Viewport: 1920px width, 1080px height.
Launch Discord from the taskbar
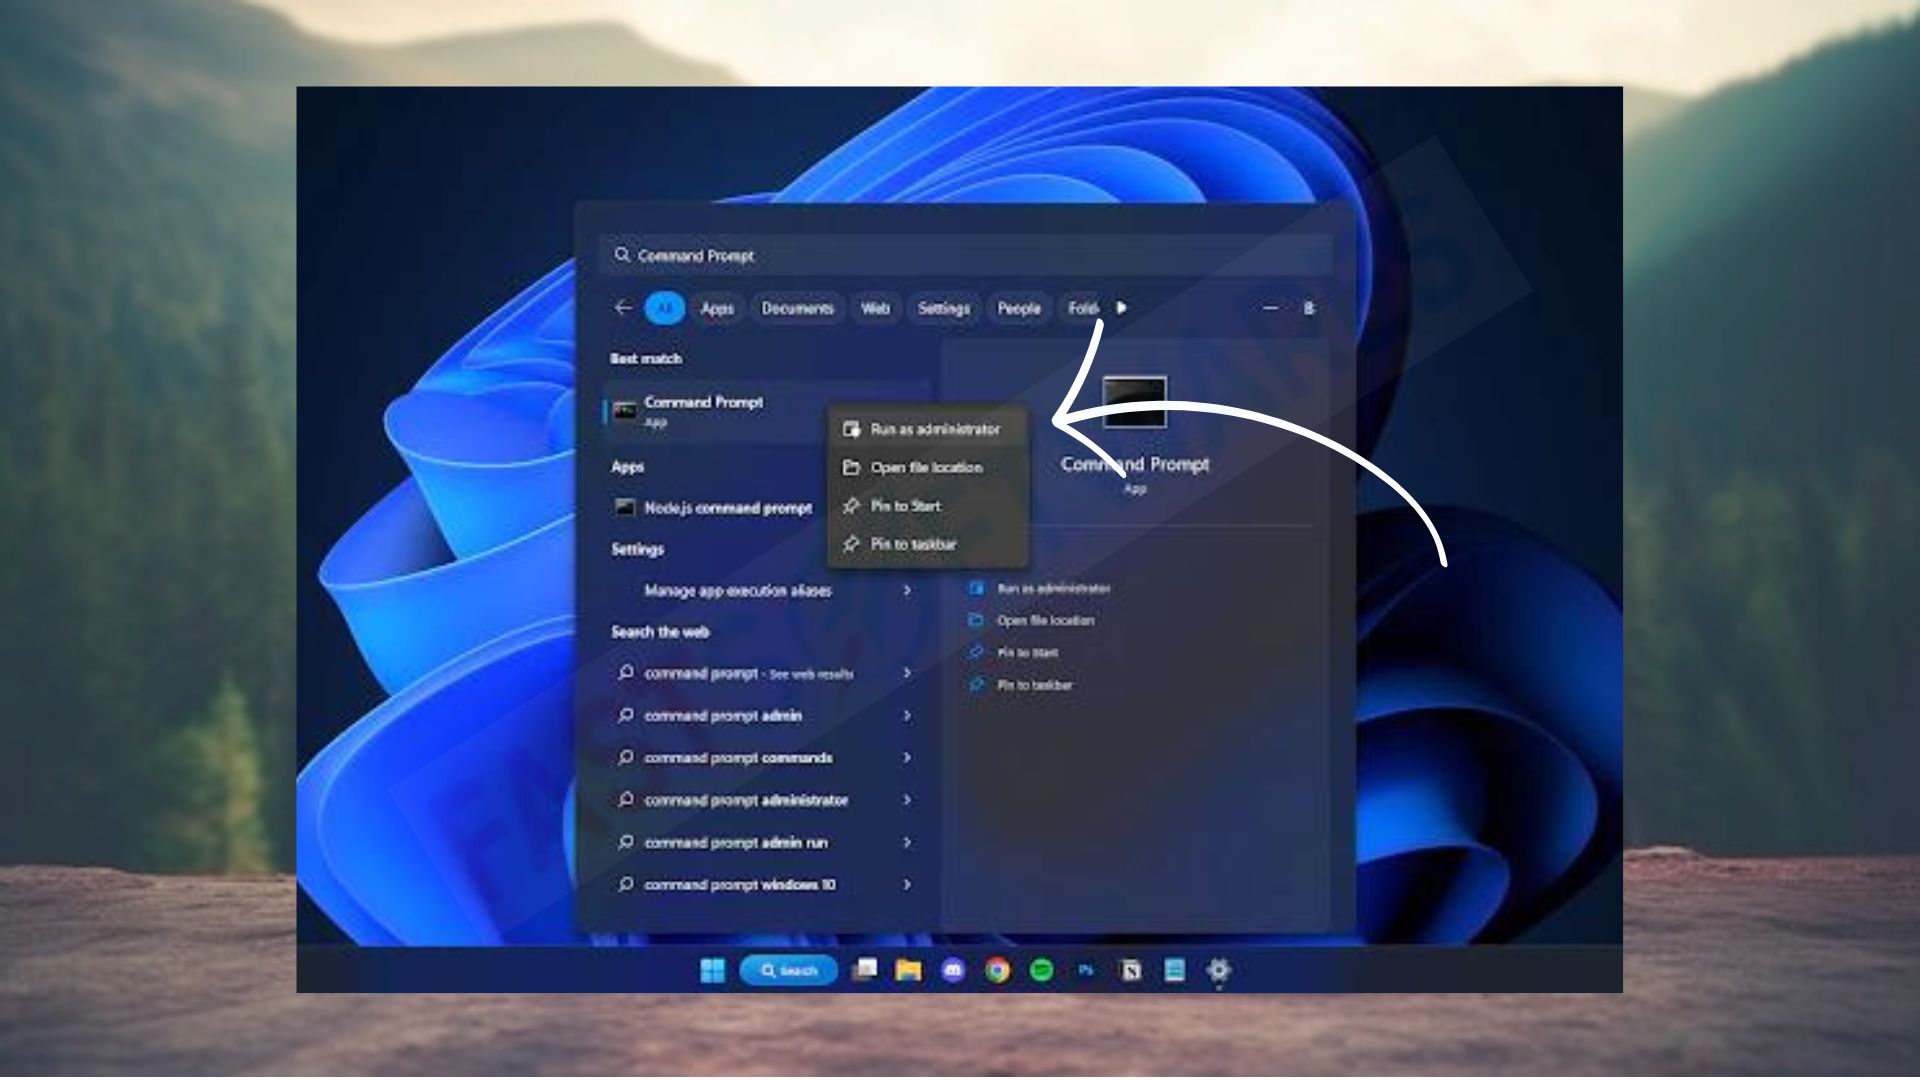click(x=953, y=970)
